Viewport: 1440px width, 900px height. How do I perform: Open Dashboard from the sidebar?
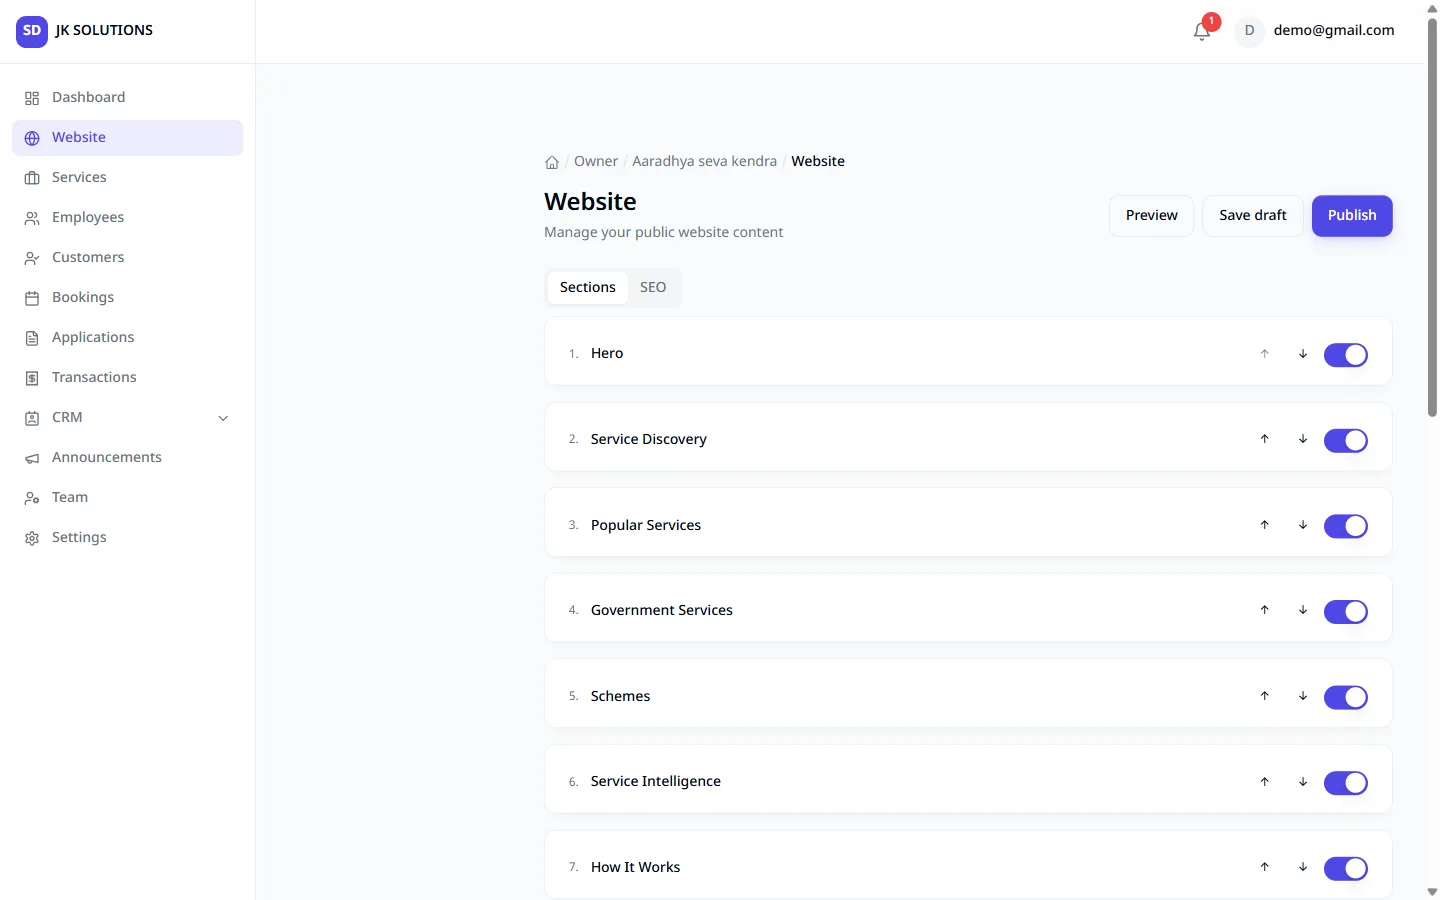point(127,98)
